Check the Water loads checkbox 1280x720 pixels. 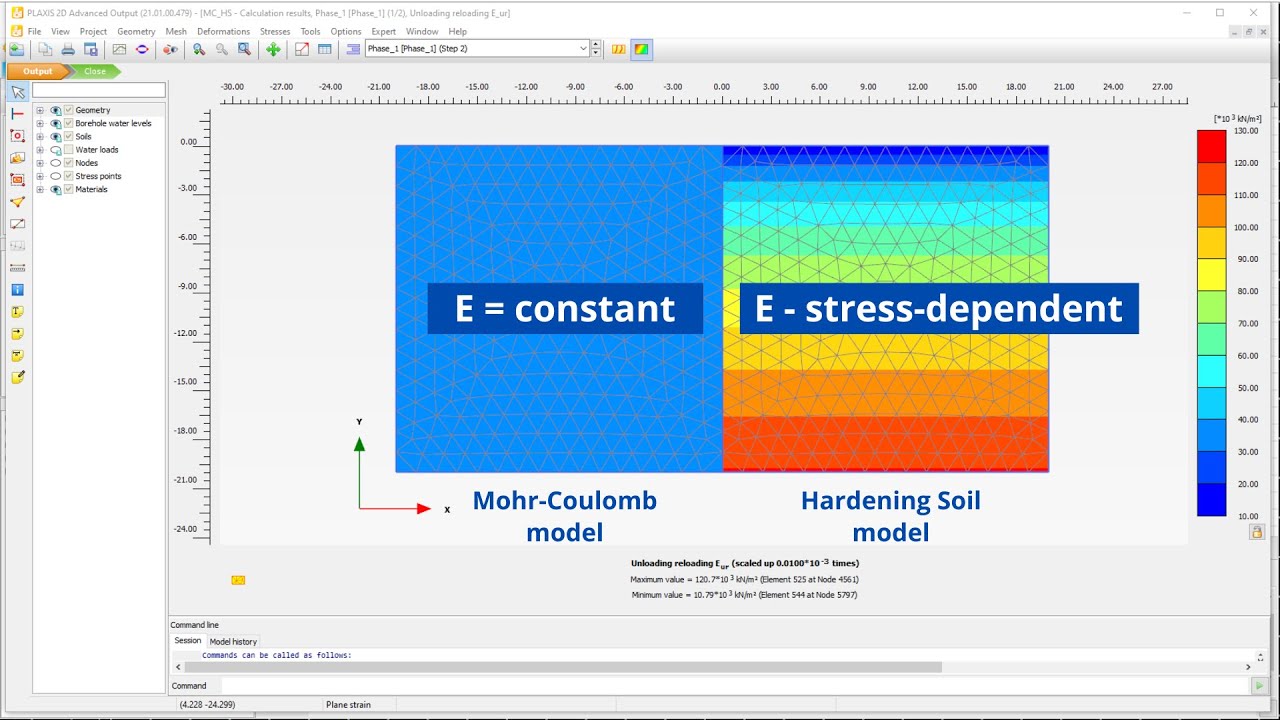(x=69, y=150)
